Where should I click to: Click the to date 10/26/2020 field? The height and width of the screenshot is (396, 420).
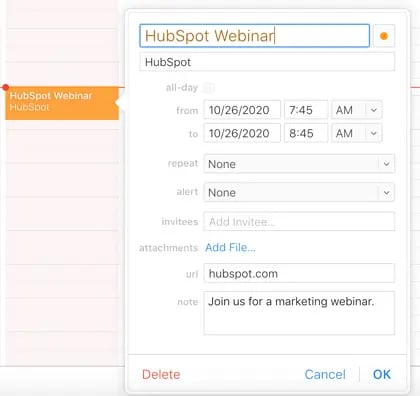tap(242, 133)
